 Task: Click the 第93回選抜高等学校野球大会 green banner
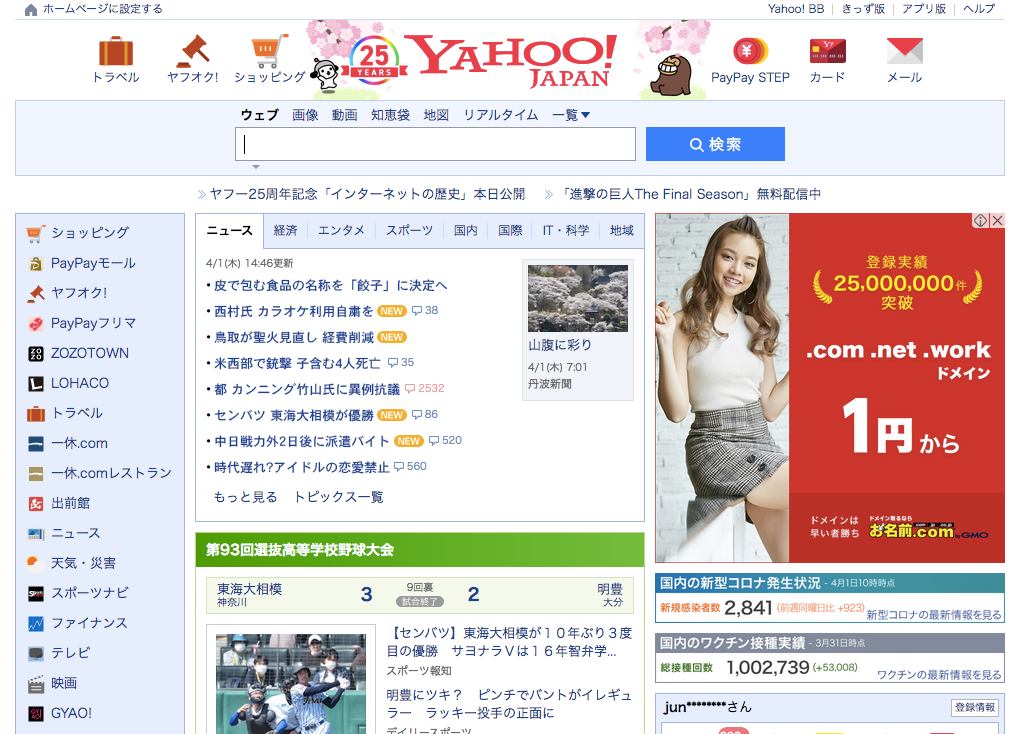420,550
